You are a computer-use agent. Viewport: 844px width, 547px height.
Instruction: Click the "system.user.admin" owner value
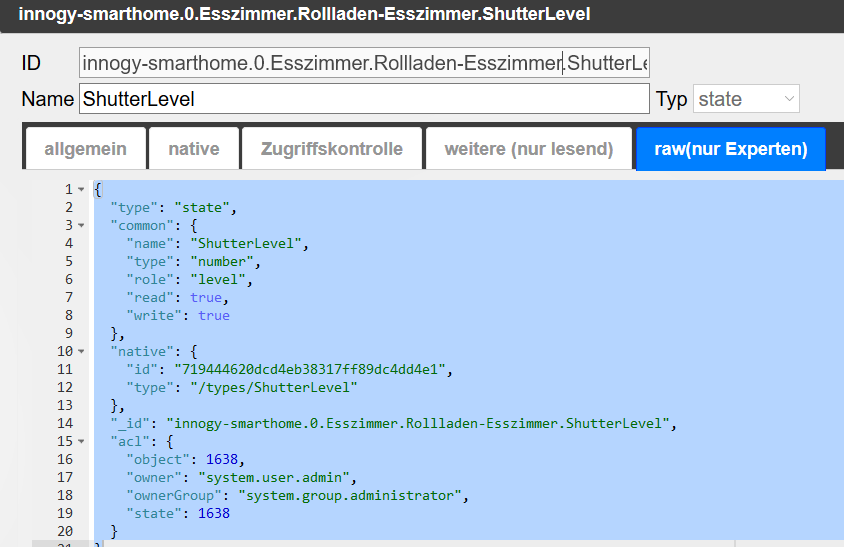pyautogui.click(x=273, y=478)
